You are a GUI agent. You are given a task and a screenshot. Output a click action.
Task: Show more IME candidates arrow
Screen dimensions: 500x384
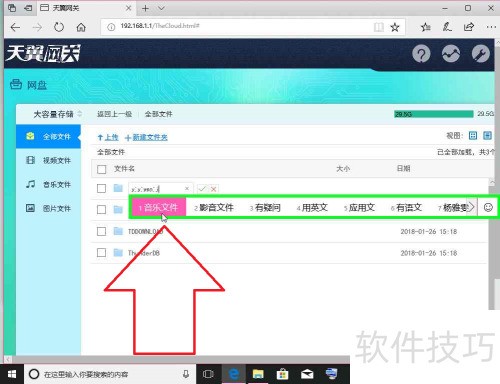[x=471, y=207]
